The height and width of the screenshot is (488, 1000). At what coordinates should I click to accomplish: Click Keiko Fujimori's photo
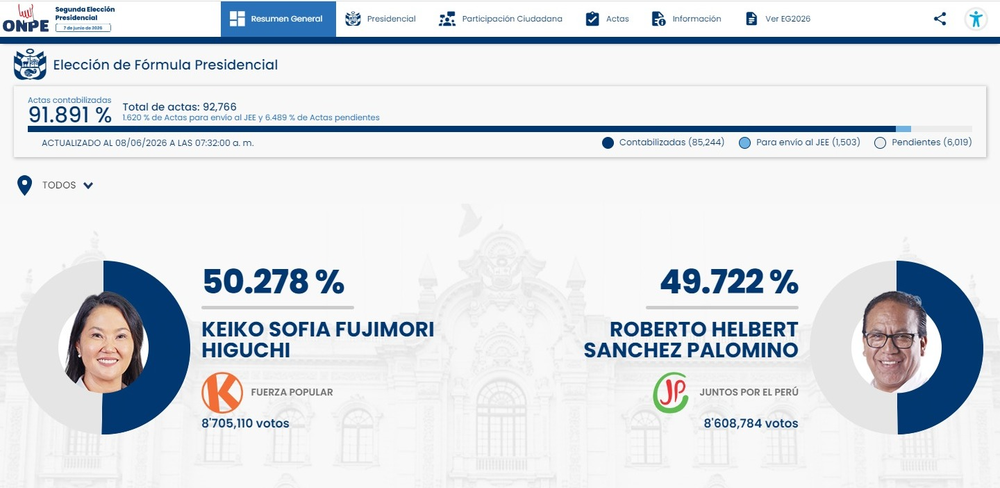(x=104, y=342)
